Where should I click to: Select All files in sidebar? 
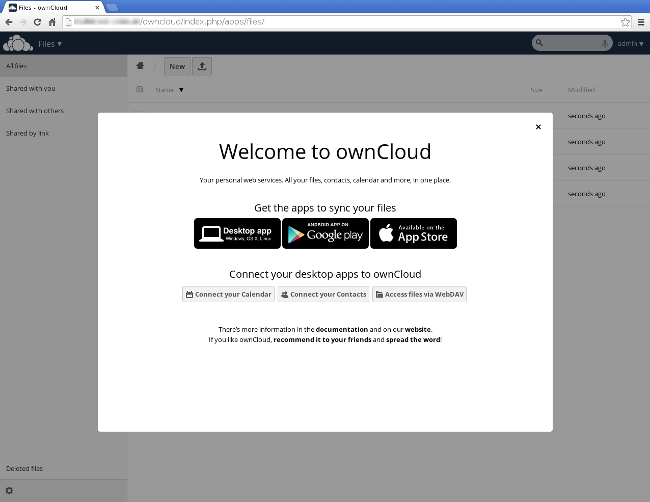click(63, 65)
